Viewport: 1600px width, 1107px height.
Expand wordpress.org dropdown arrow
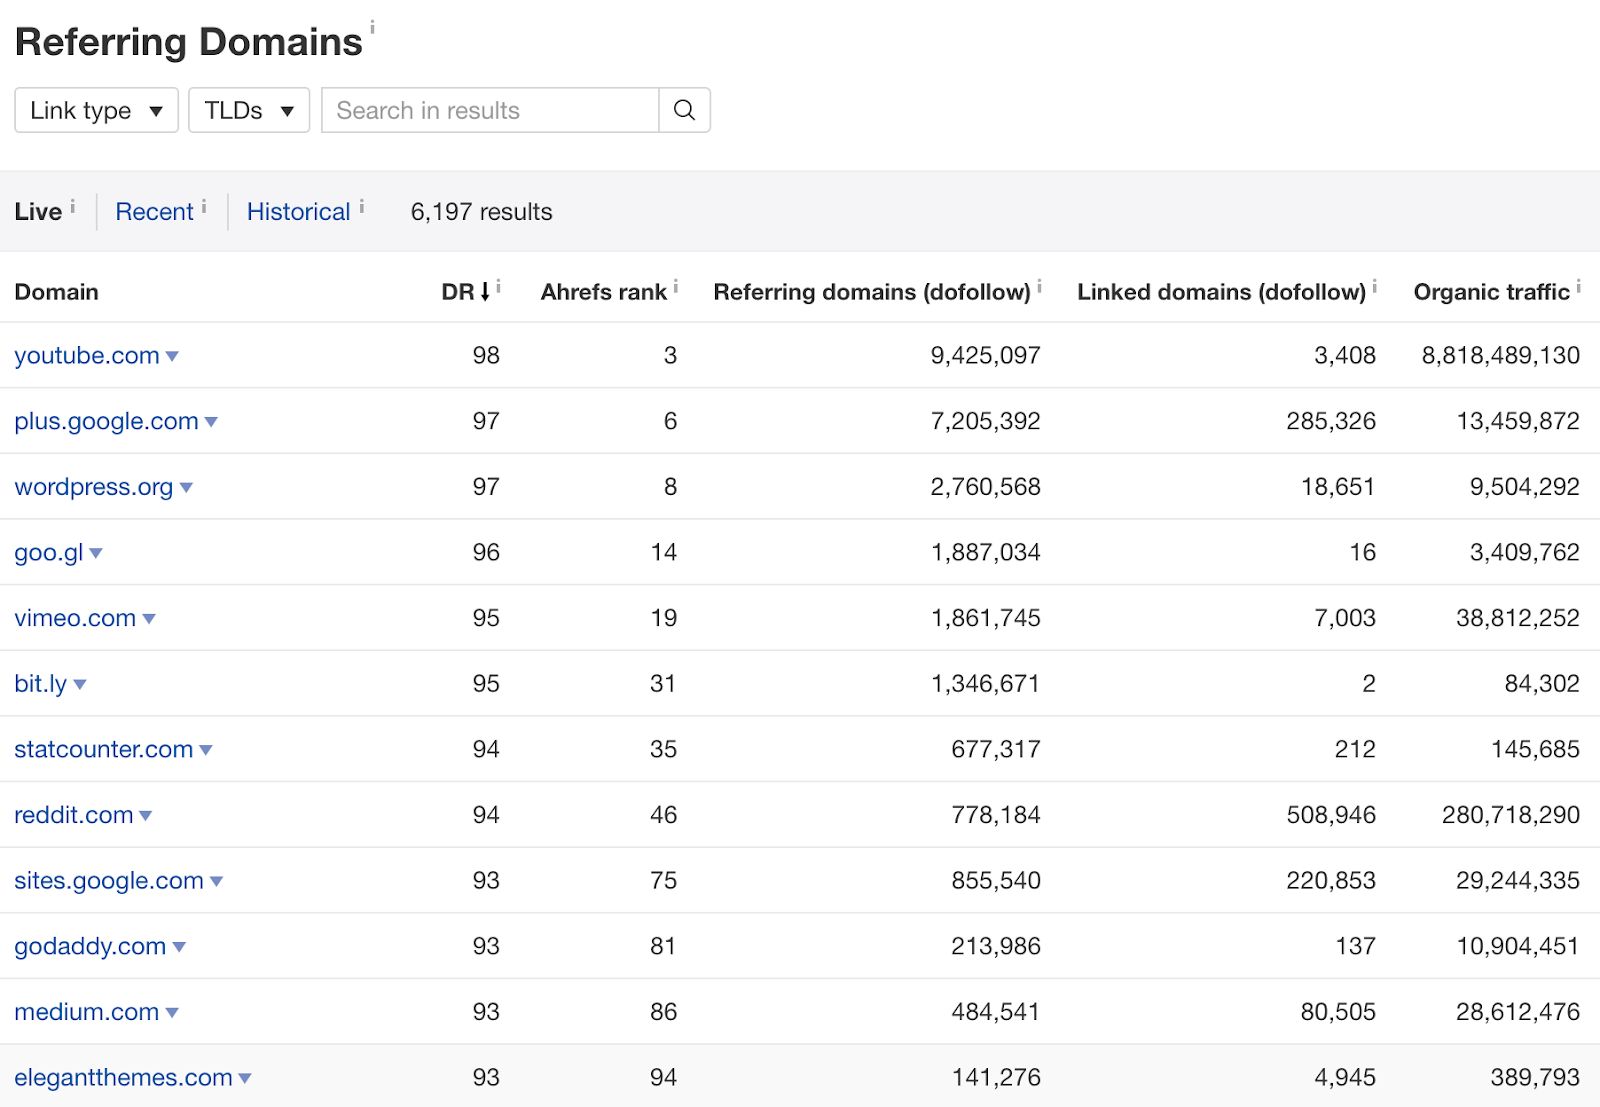(186, 488)
